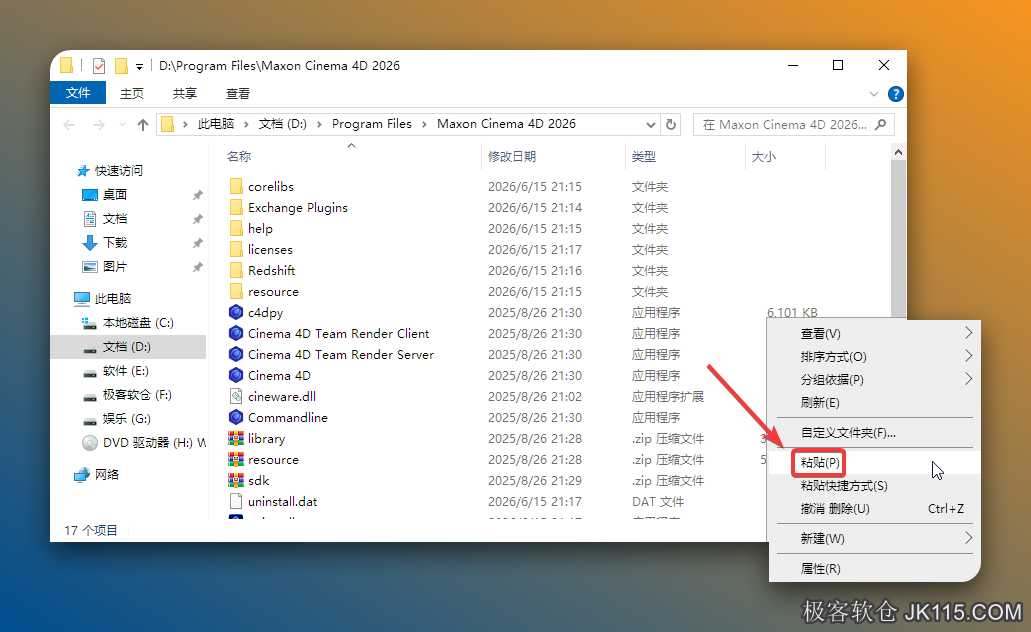Click Properties checkmark icon in title bar

(99, 66)
